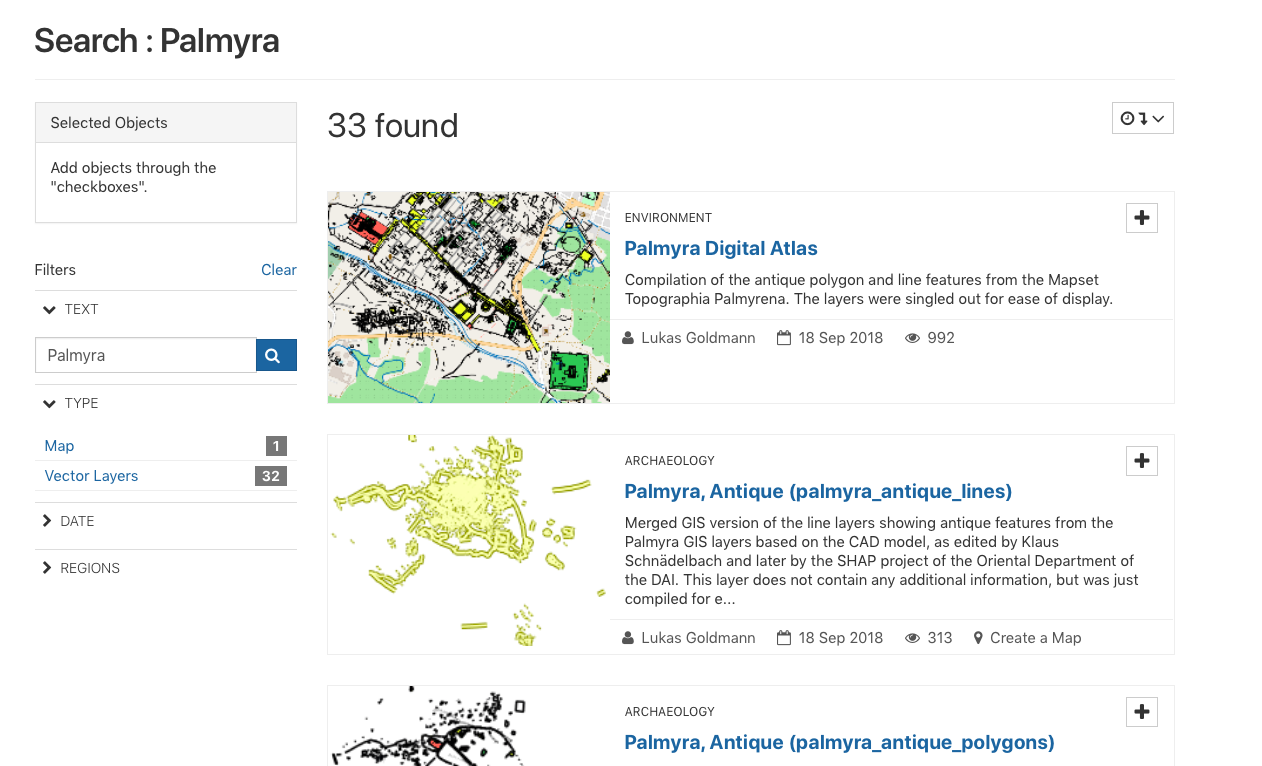Click the 18 Sep 2018 date of Digital Atlas

[x=841, y=338]
